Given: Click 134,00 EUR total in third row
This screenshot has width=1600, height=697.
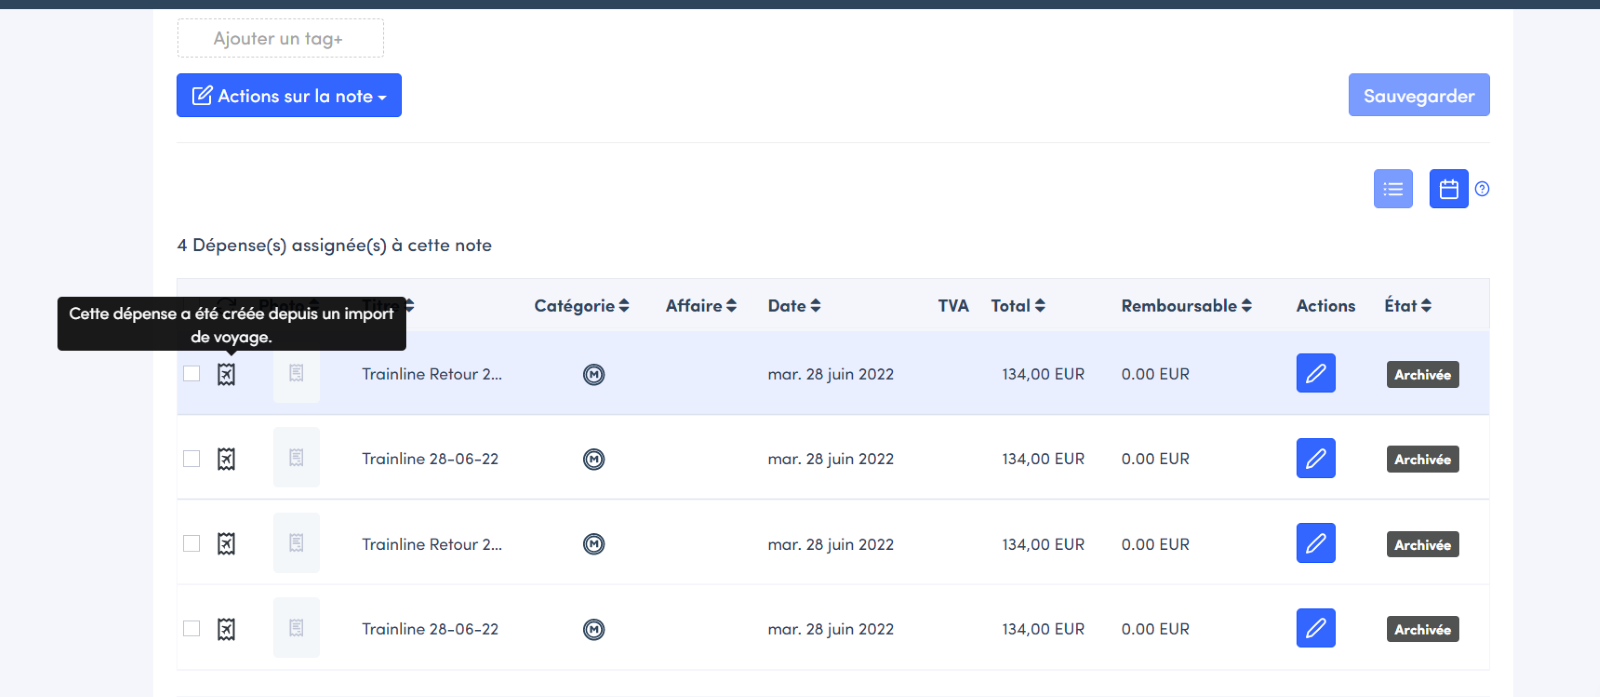Looking at the screenshot, I should click(1043, 544).
